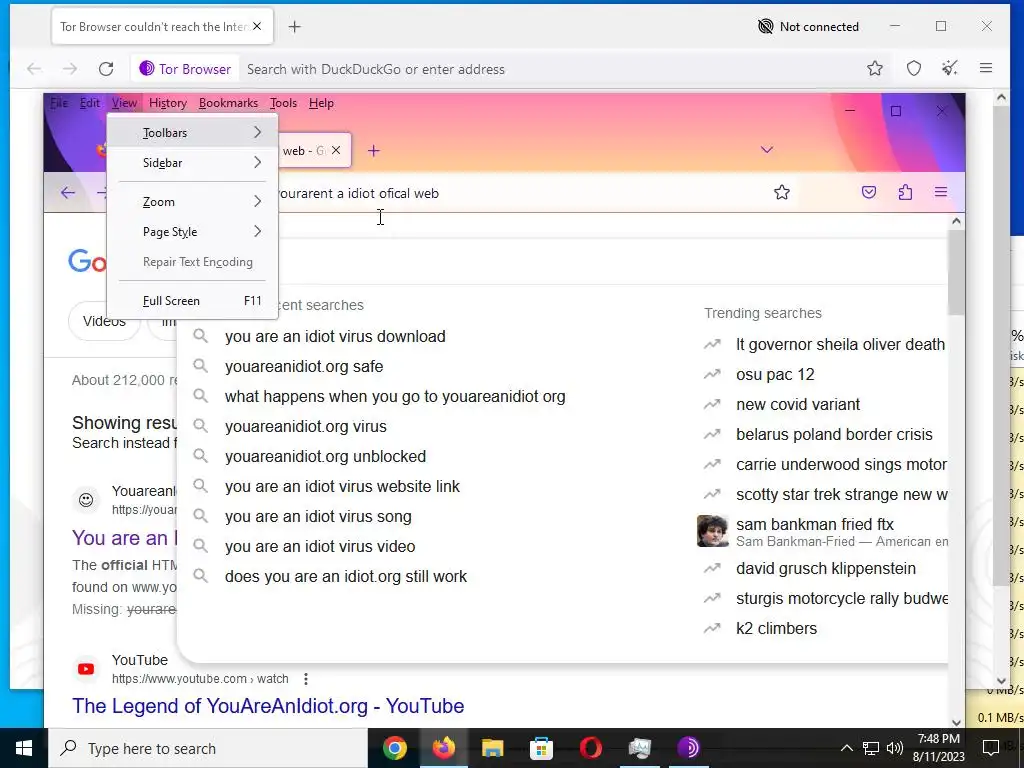Open new Firefox tab with plus
Screen dimensions: 1024x768
tap(374, 151)
